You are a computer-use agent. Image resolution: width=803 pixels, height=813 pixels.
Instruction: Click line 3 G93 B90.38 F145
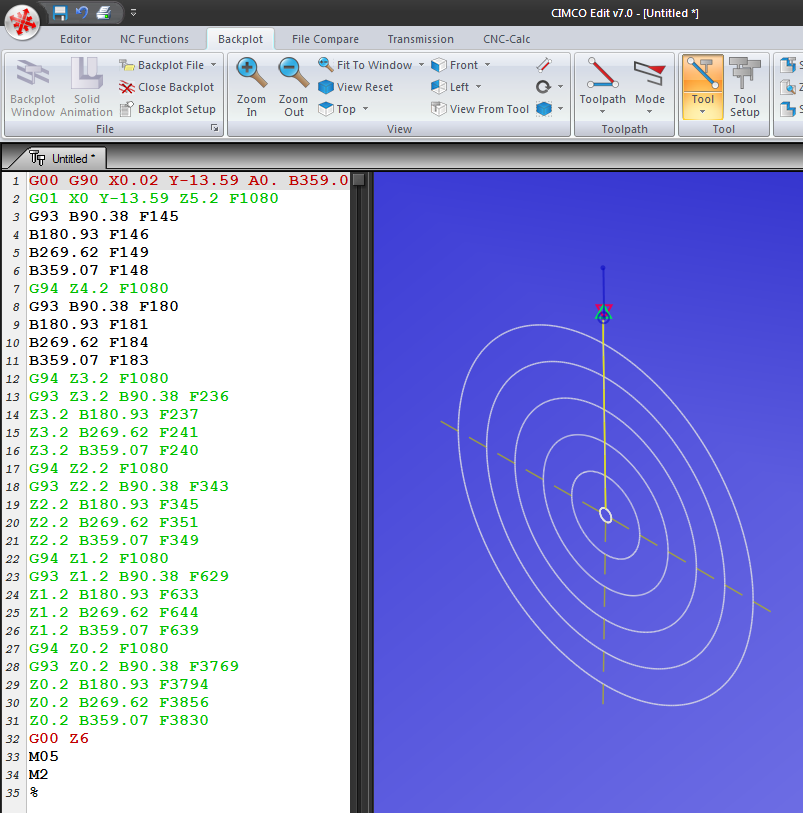(x=104, y=216)
